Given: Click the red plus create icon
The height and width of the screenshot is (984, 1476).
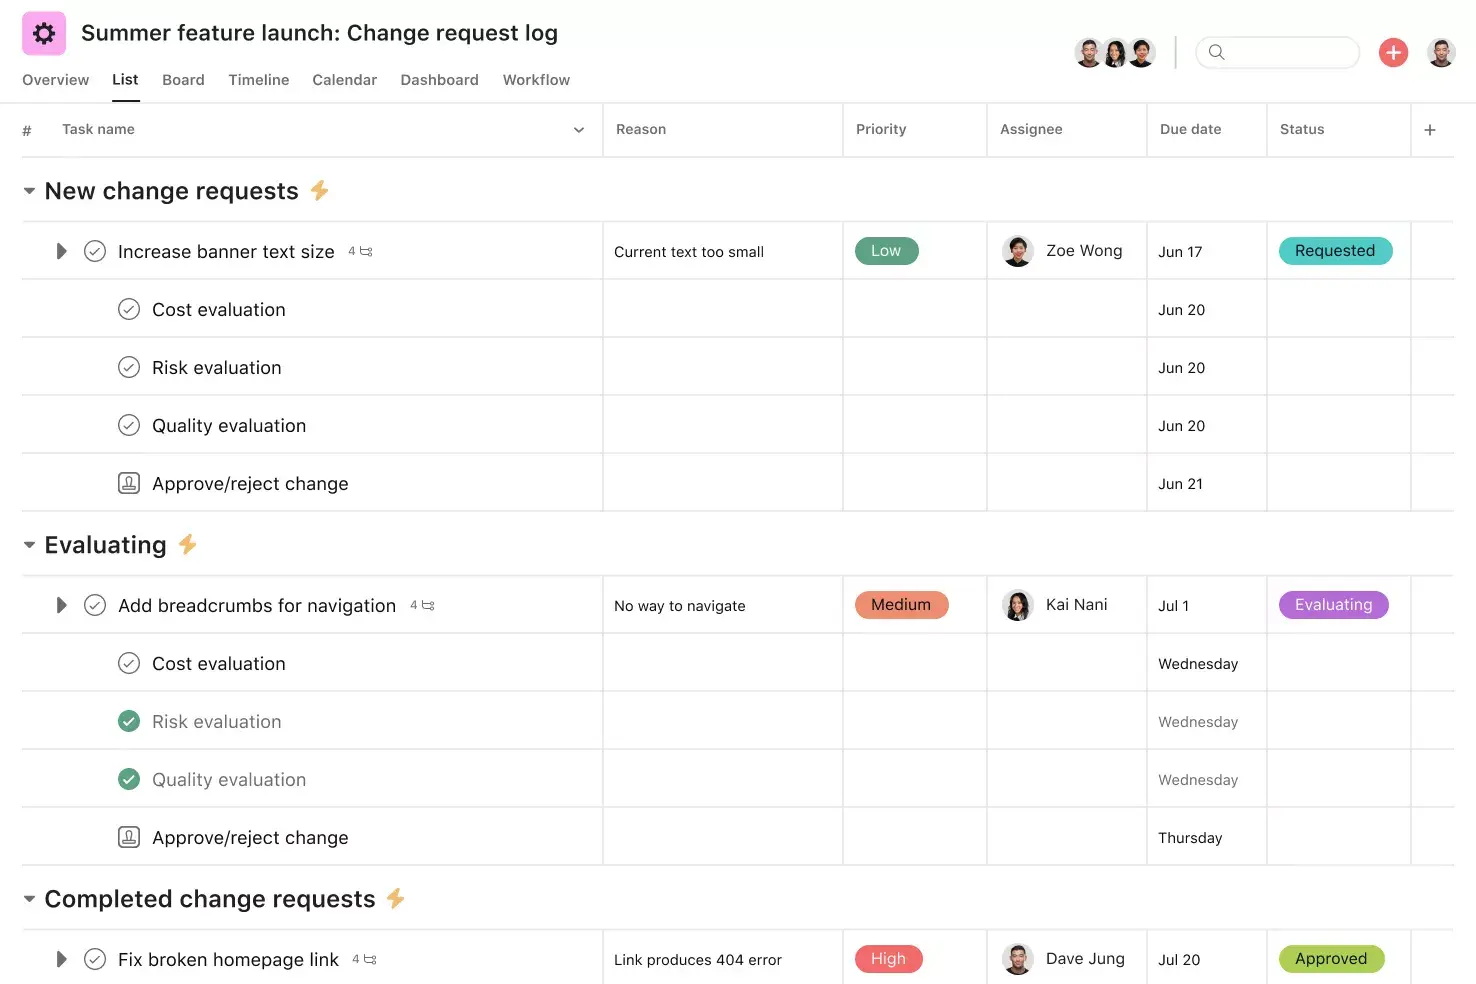Looking at the screenshot, I should click(x=1393, y=52).
